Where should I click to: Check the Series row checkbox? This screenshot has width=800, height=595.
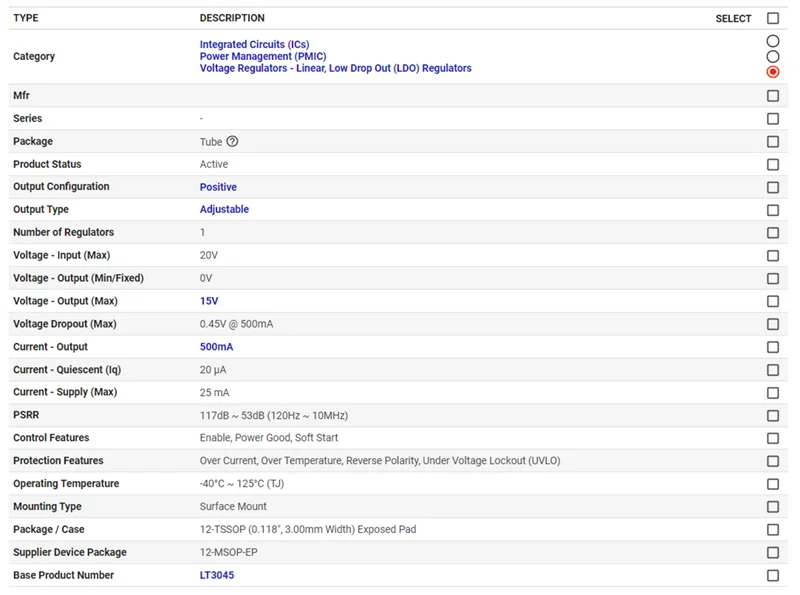pos(773,119)
